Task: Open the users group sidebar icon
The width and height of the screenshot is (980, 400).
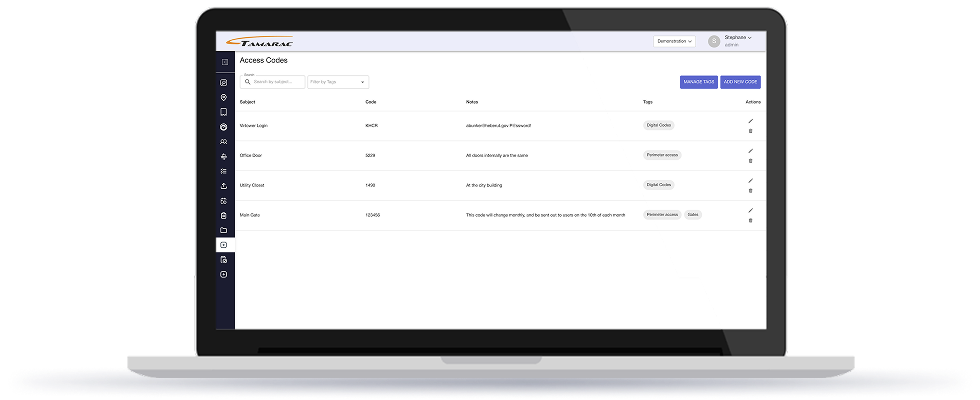Action: point(224,142)
